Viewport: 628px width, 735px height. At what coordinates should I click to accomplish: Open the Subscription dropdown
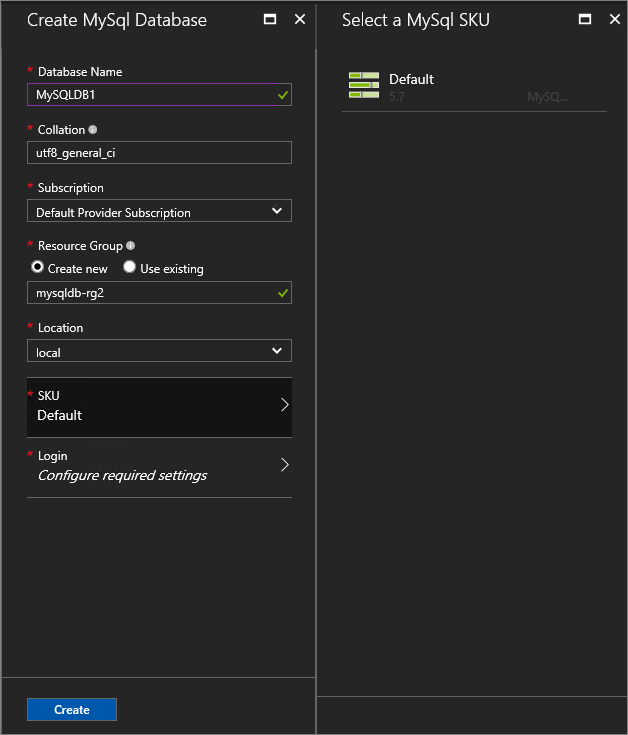click(159, 211)
